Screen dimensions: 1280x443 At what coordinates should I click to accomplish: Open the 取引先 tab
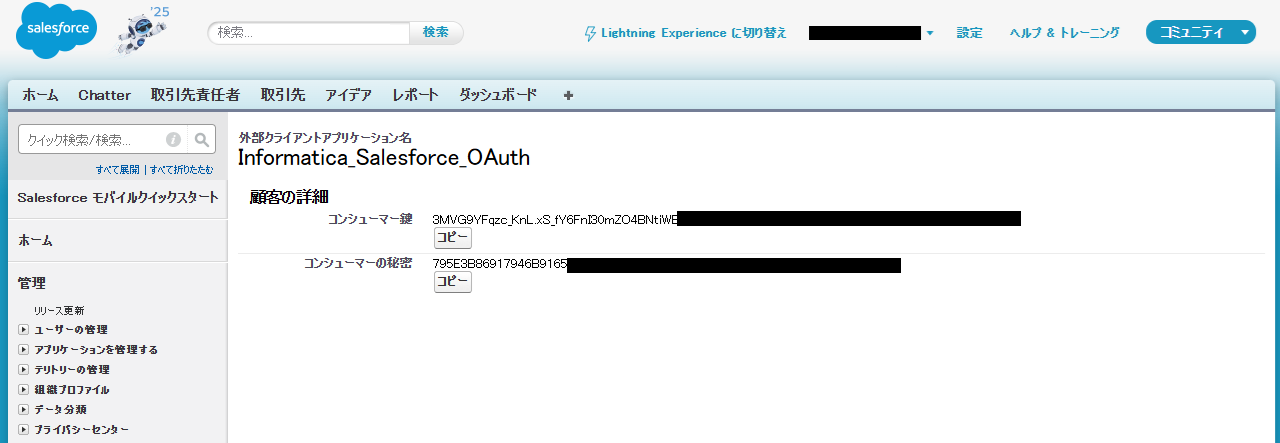point(283,95)
